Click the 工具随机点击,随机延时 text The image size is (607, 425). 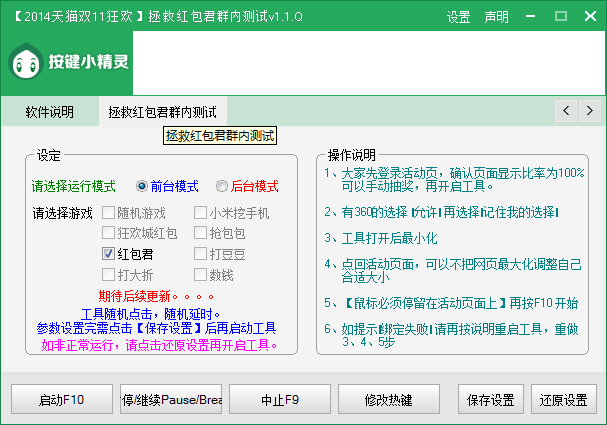[151, 314]
